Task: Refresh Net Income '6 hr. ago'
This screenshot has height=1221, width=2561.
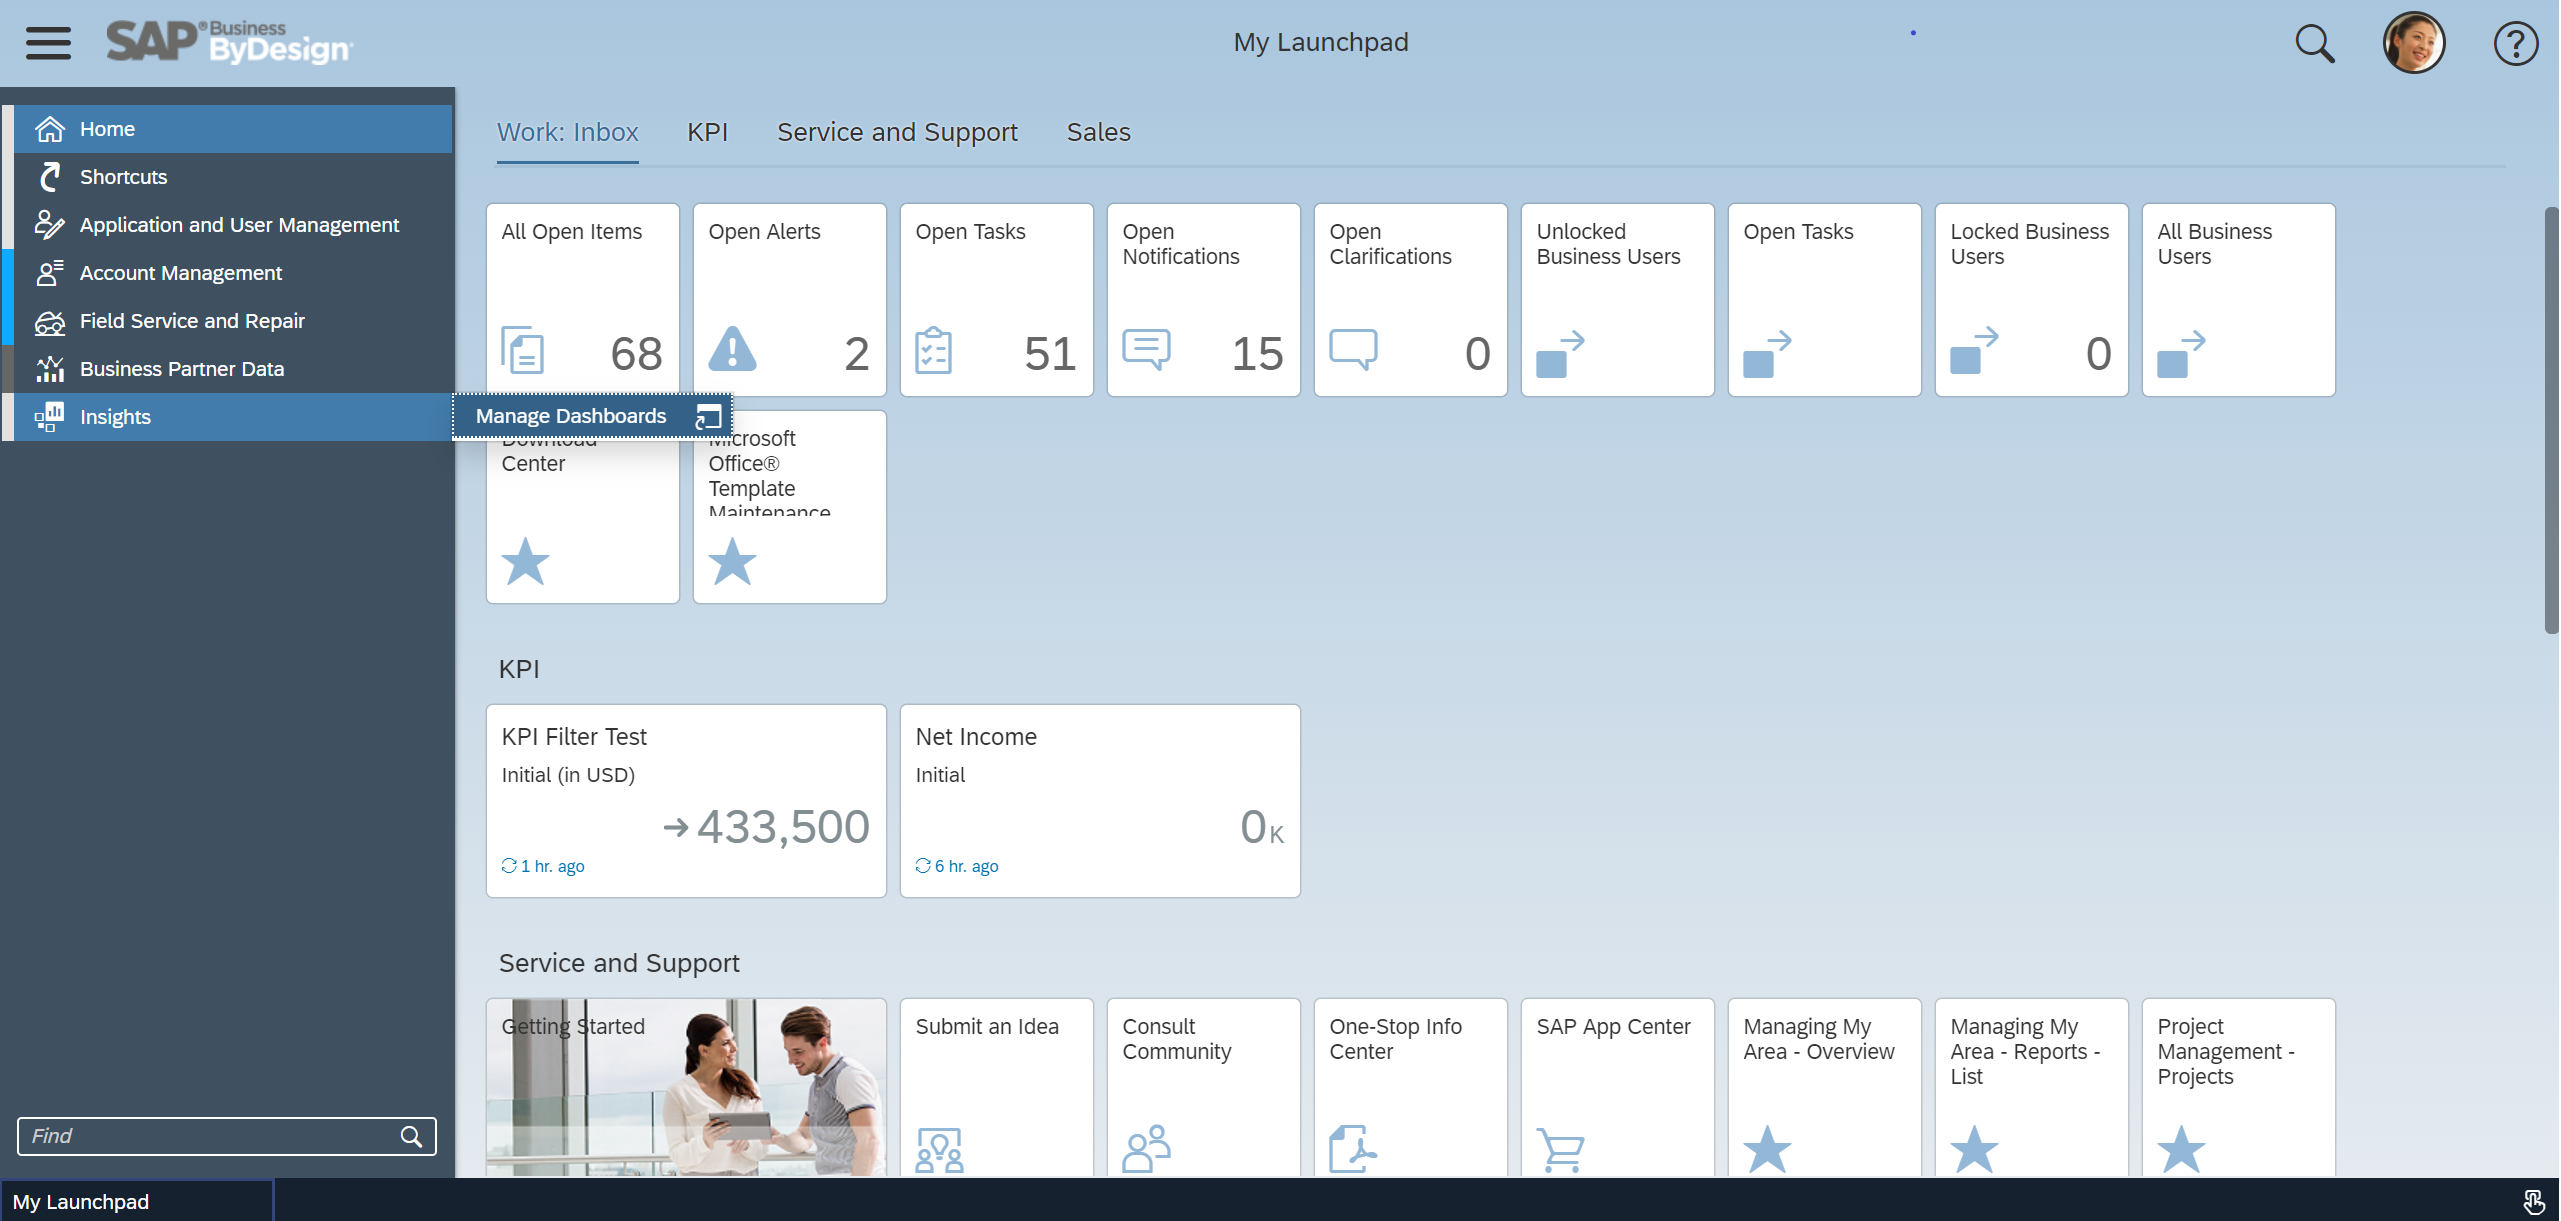Action: point(957,866)
